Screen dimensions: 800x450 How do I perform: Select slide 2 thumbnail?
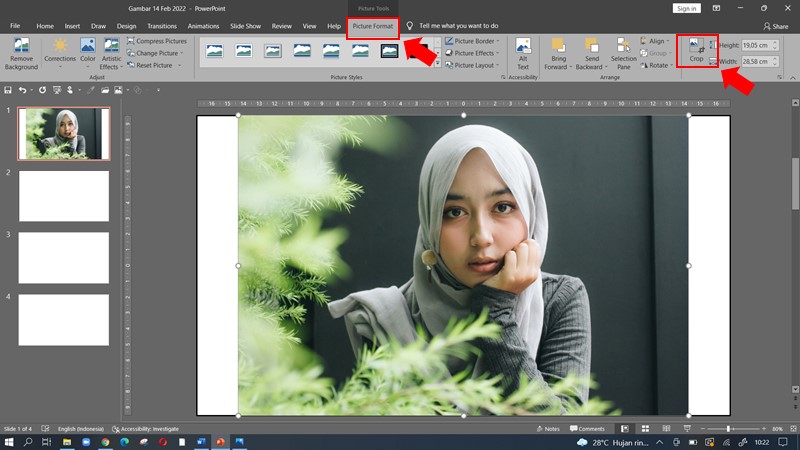(x=64, y=196)
